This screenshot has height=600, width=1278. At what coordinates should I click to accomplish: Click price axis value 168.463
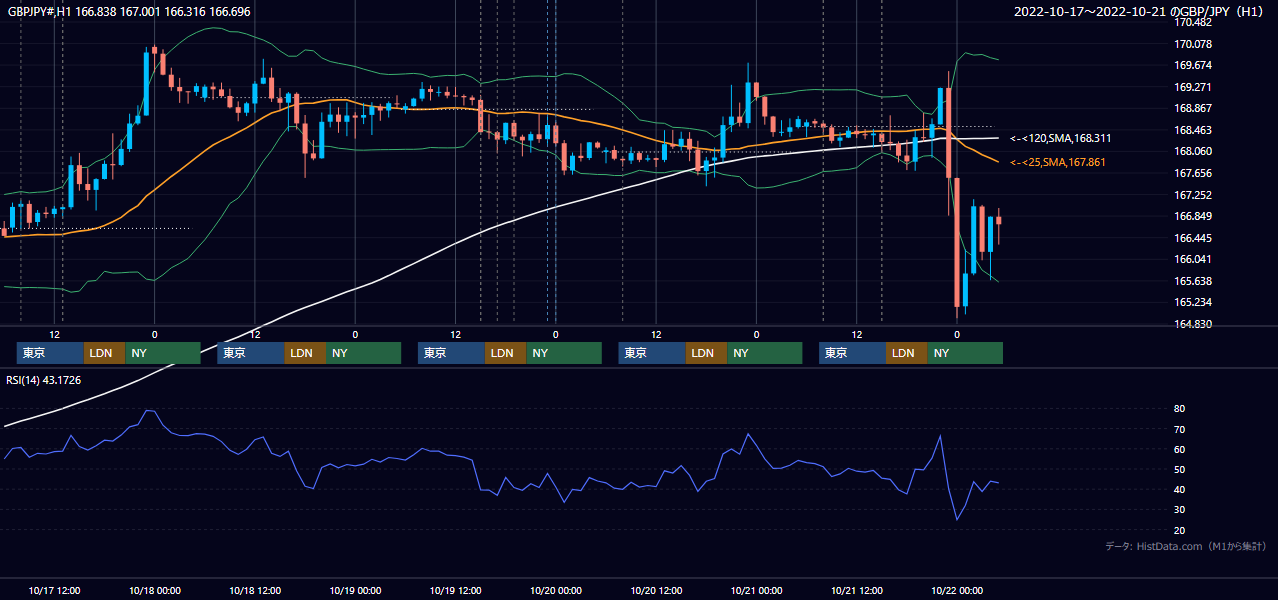[x=1195, y=130]
